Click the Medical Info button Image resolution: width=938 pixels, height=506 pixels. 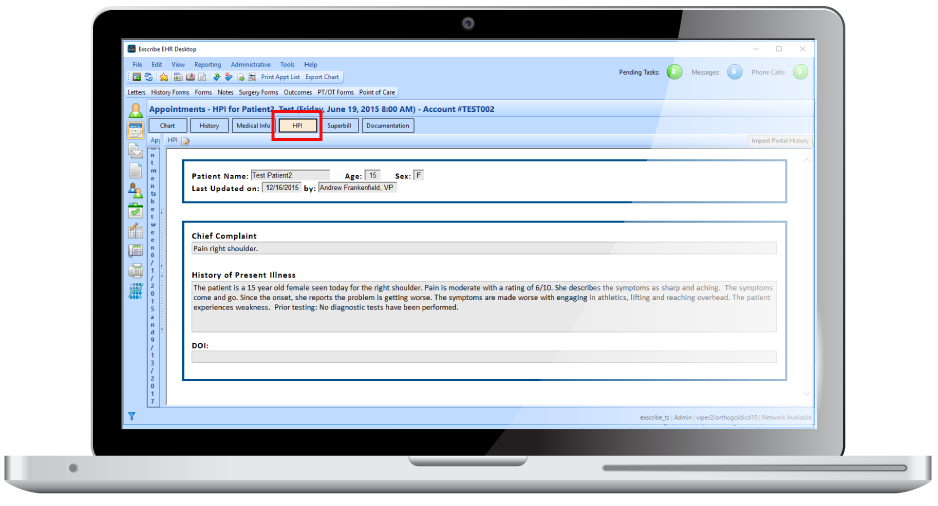(x=252, y=126)
